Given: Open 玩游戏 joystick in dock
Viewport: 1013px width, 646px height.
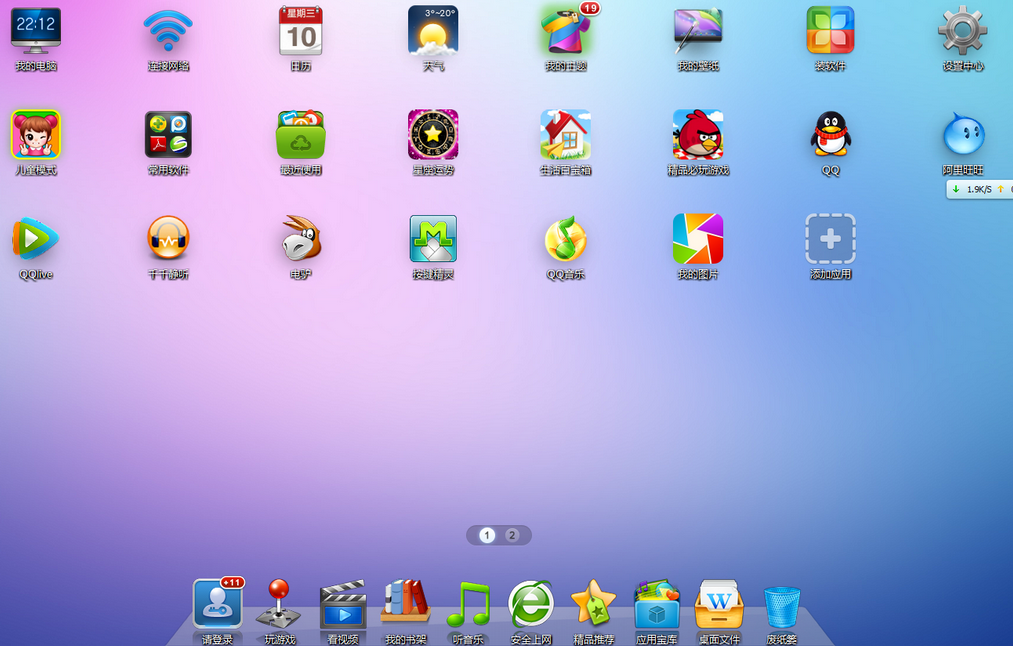Looking at the screenshot, I should tap(278, 603).
